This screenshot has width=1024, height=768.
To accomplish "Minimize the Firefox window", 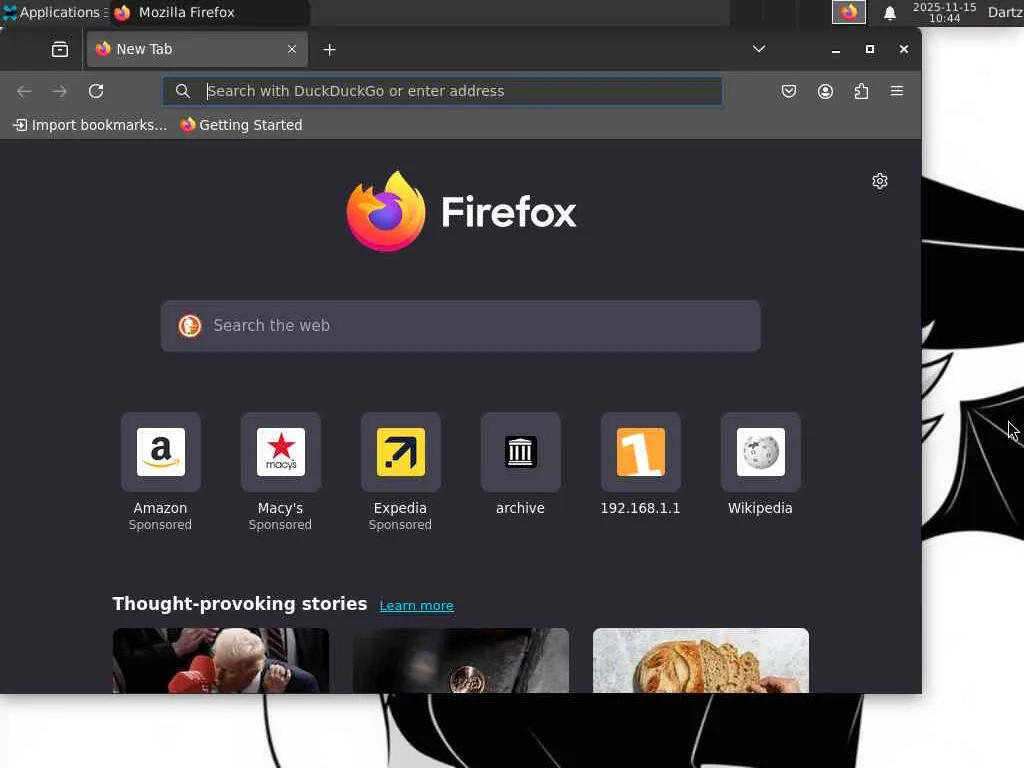I will pos(835,50).
